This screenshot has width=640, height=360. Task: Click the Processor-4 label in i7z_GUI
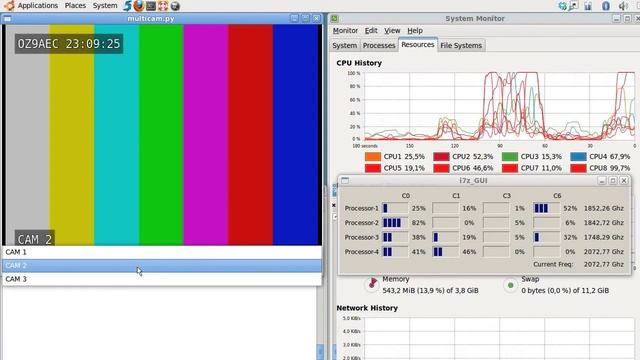pyautogui.click(x=362, y=252)
